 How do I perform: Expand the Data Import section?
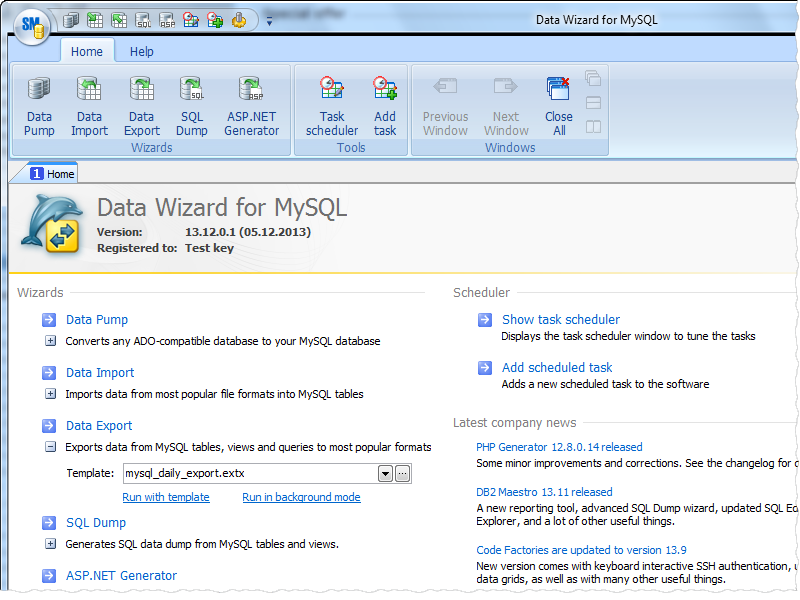[x=50, y=394]
